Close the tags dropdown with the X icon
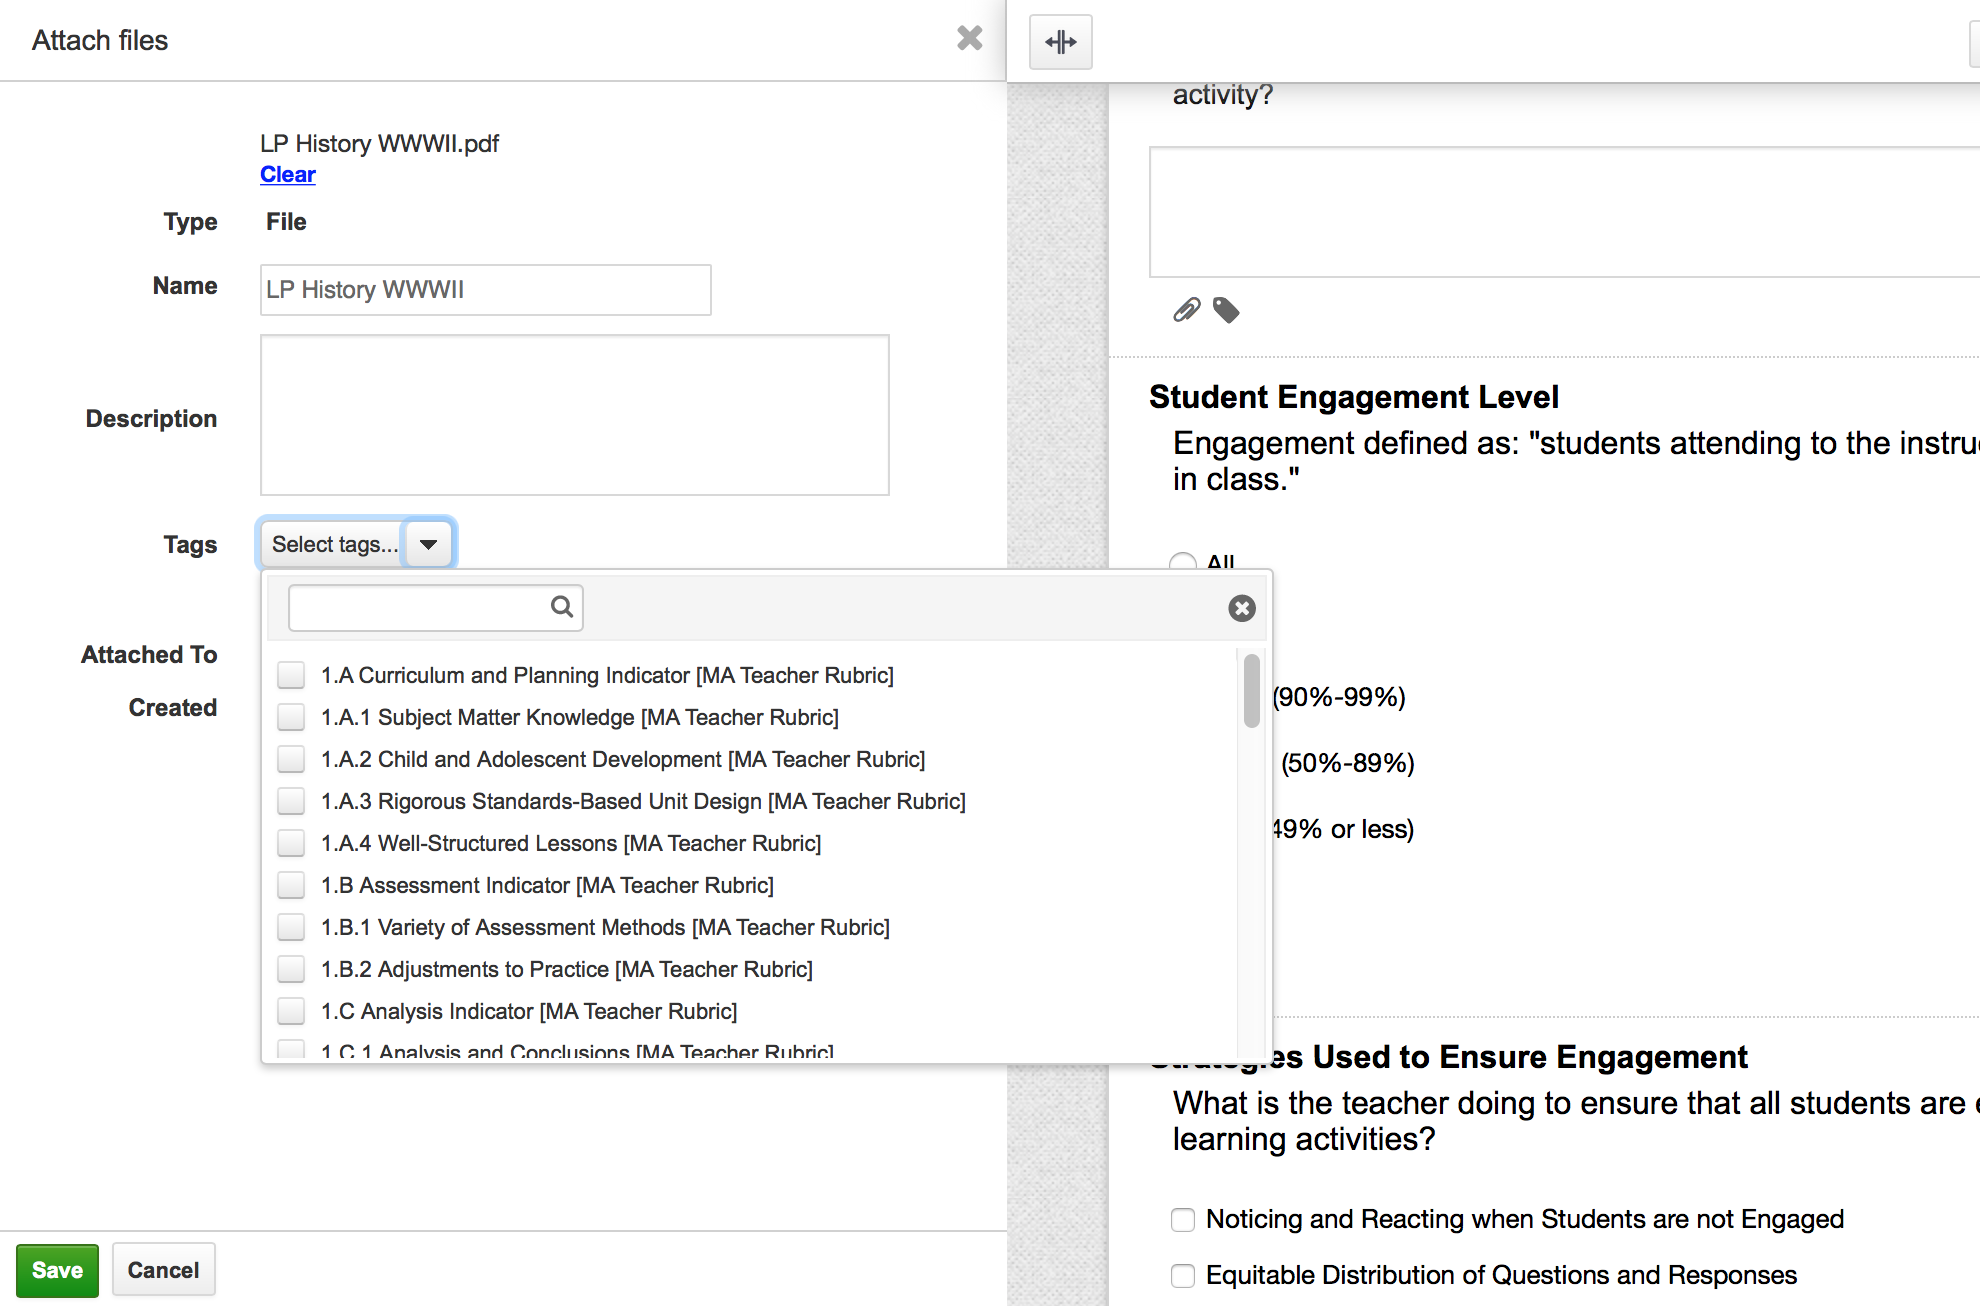The width and height of the screenshot is (1980, 1306). tap(1242, 608)
